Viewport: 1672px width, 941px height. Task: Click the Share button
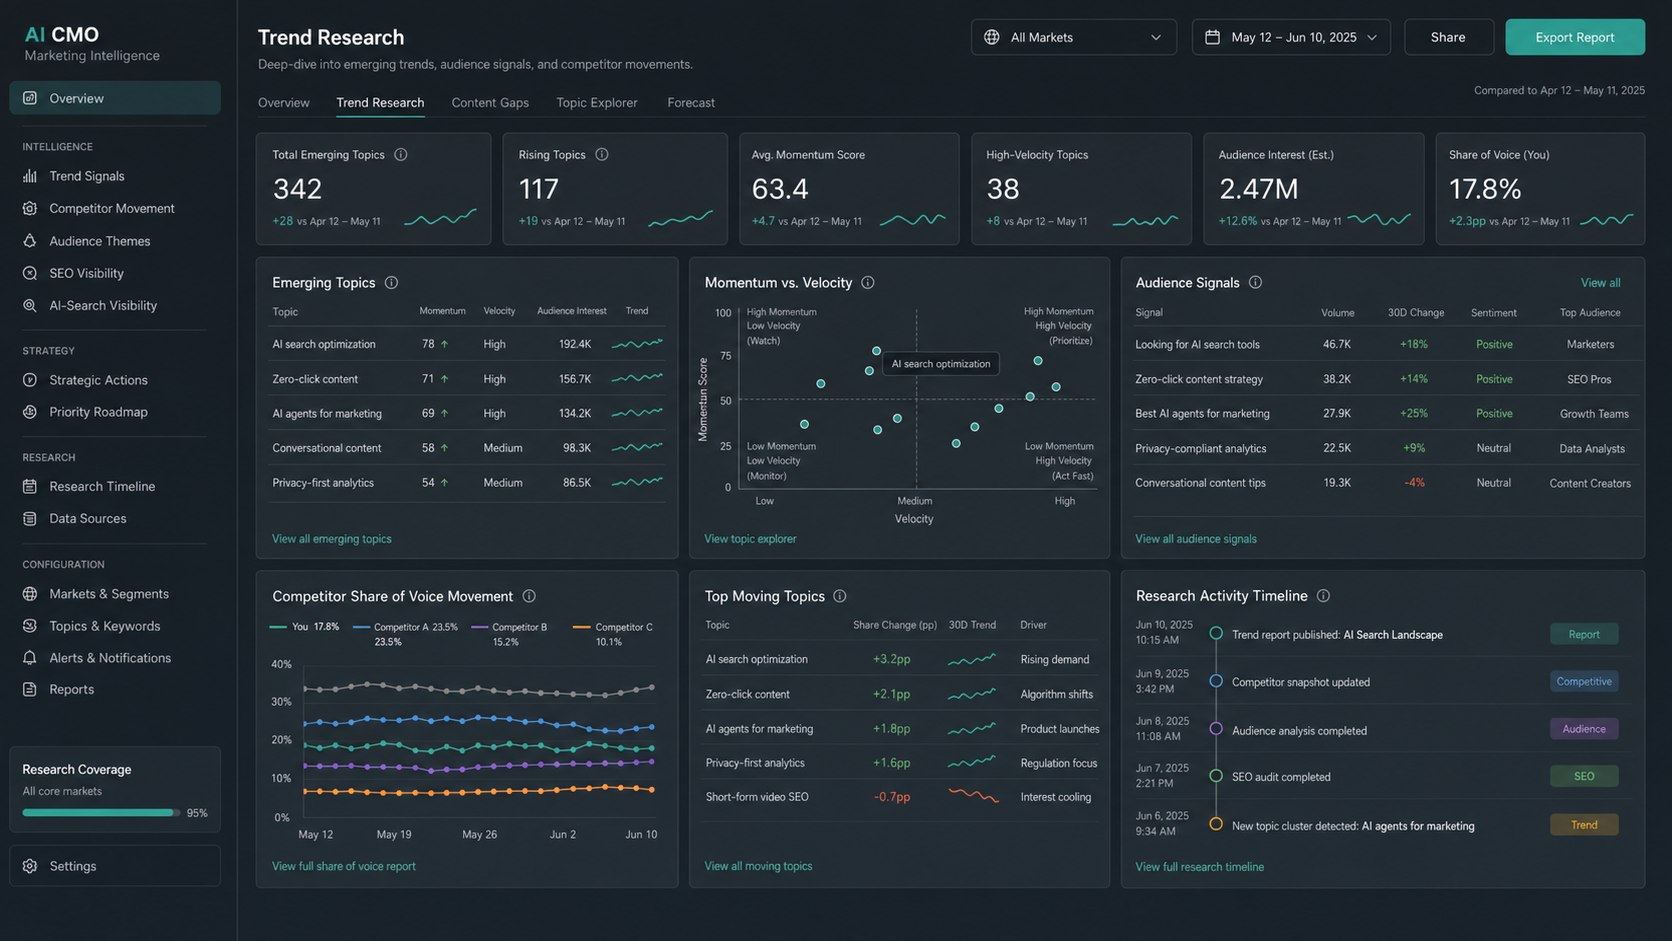1448,37
